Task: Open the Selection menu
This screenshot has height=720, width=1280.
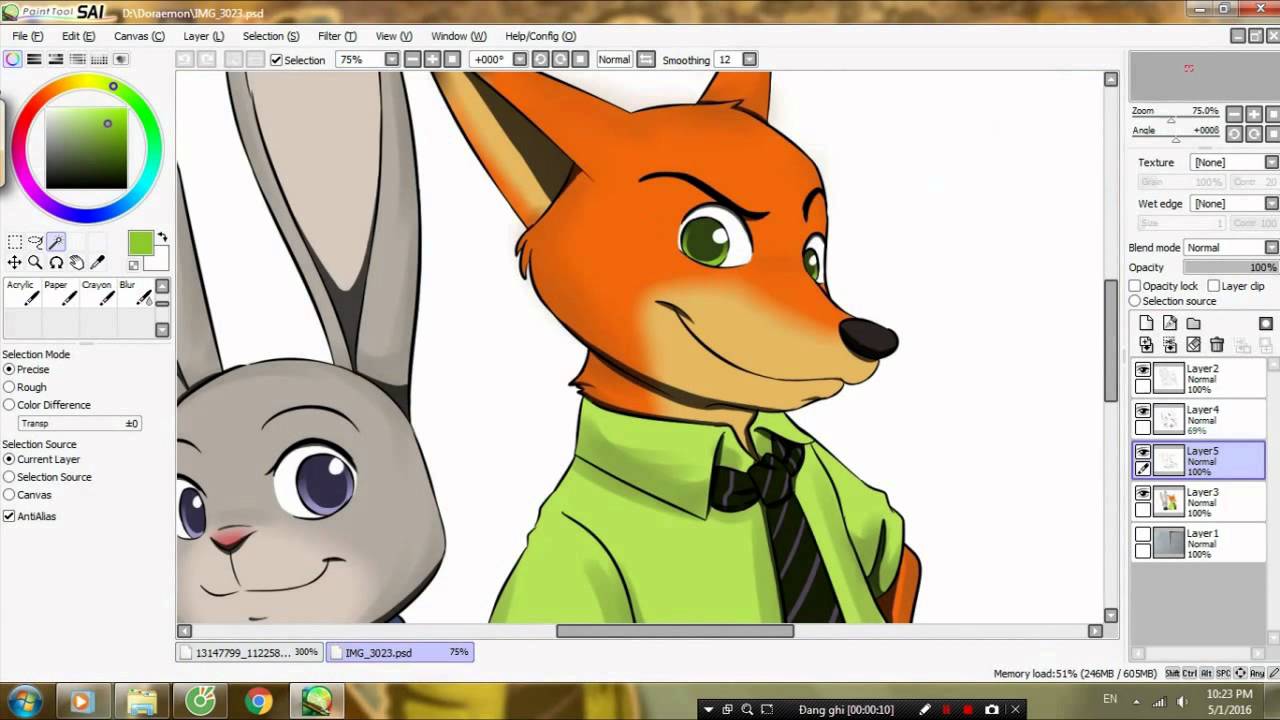Action: point(270,36)
